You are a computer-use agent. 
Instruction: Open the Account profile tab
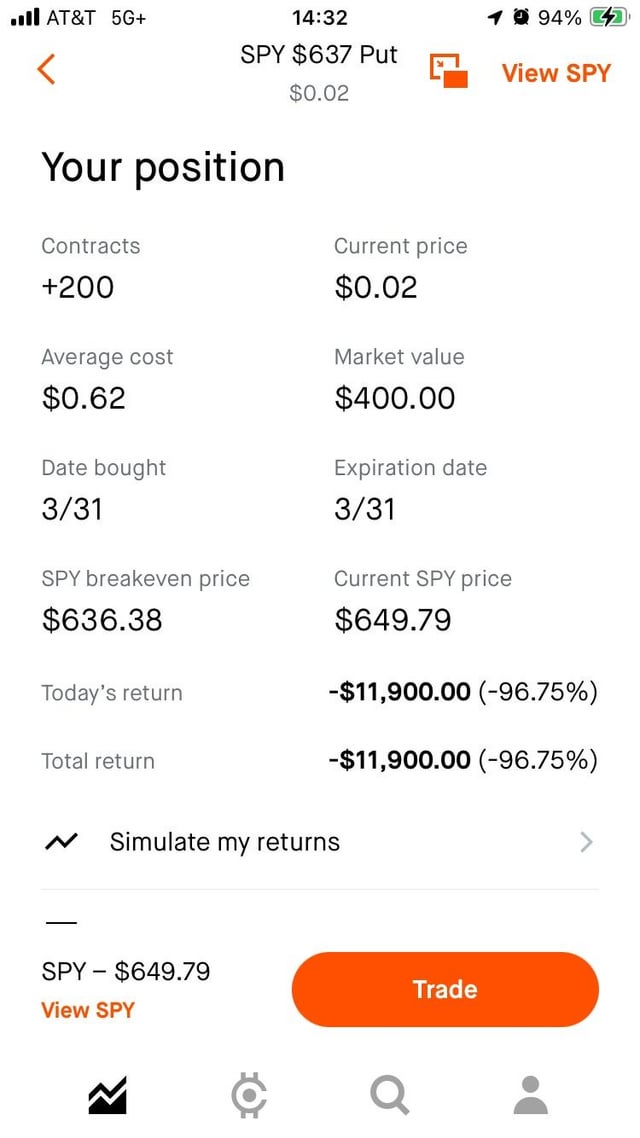click(x=530, y=1094)
